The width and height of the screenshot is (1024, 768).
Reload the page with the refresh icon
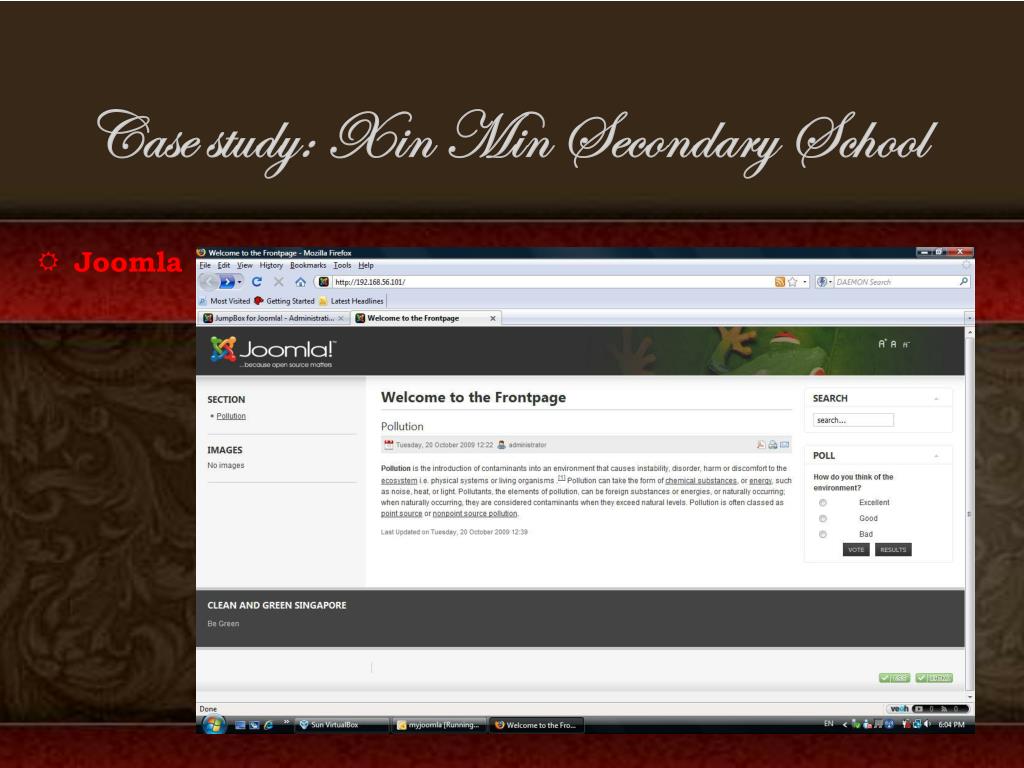(x=257, y=281)
